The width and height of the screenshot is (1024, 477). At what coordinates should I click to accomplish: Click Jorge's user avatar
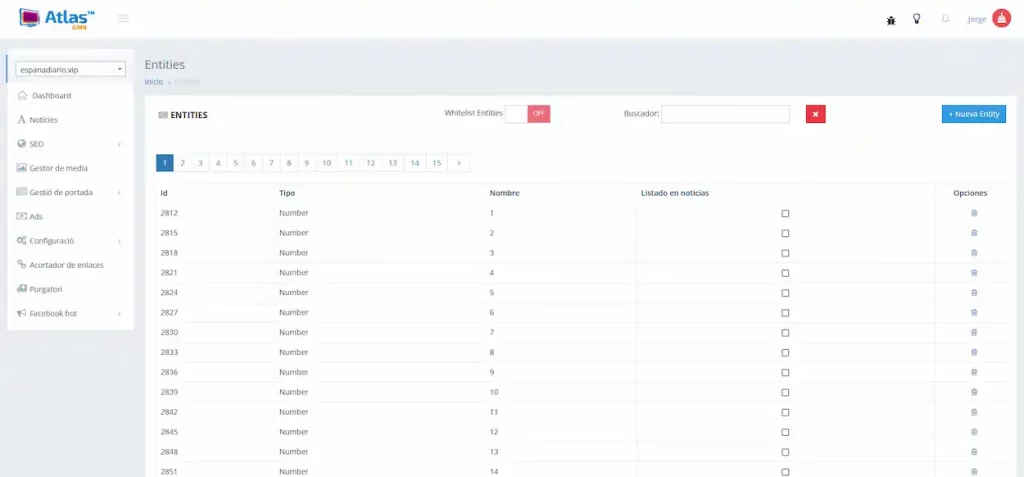coord(1001,19)
